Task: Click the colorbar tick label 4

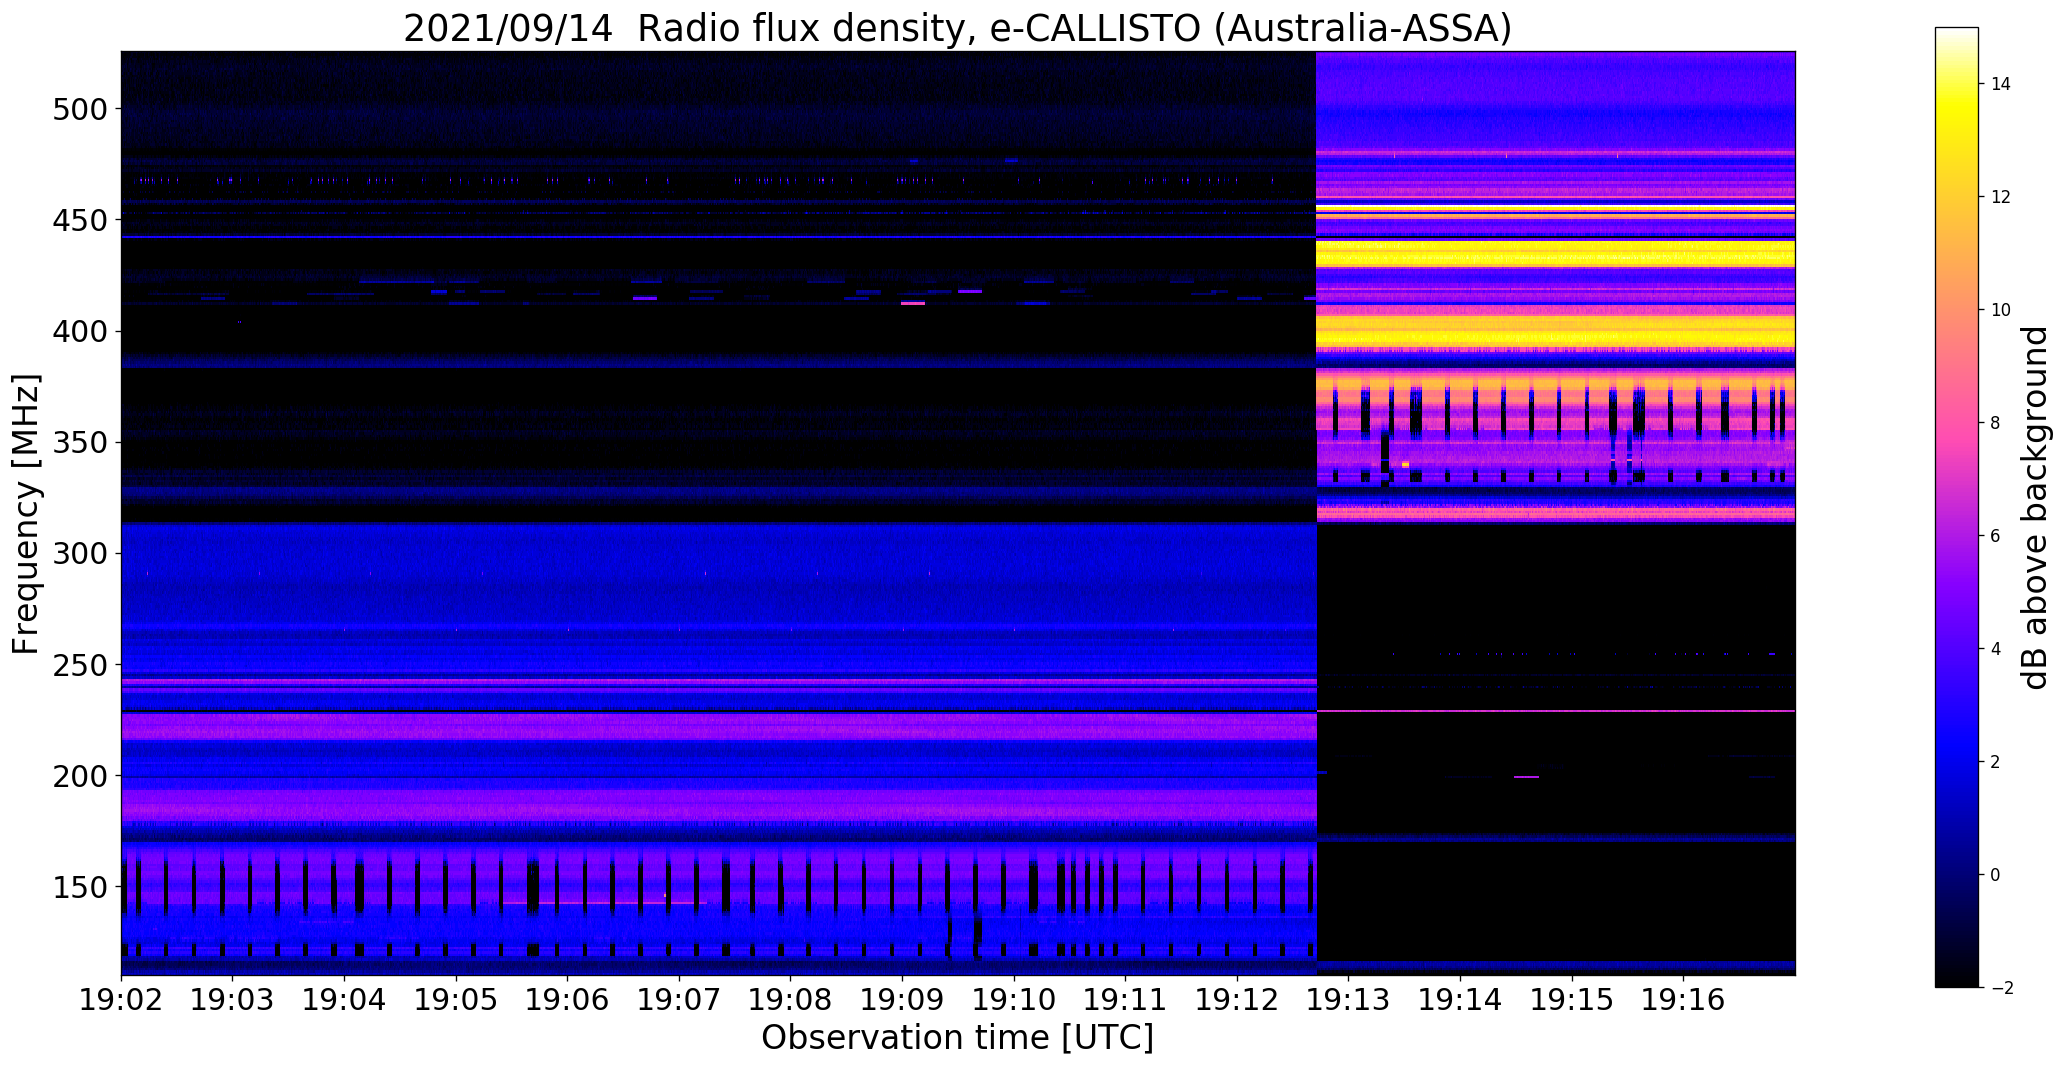Action: pyautogui.click(x=1996, y=649)
